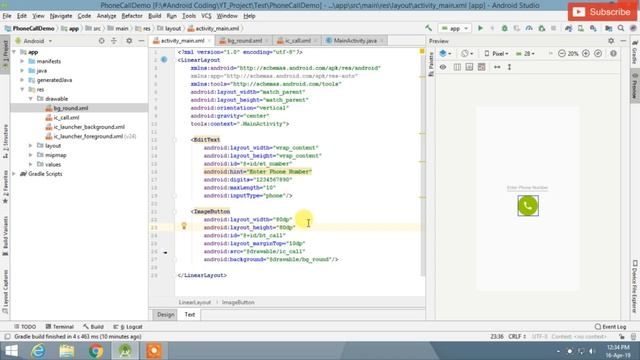Image resolution: width=640 pixels, height=360 pixels.
Task: Open the SDK Manager icon
Action: click(x=593, y=28)
